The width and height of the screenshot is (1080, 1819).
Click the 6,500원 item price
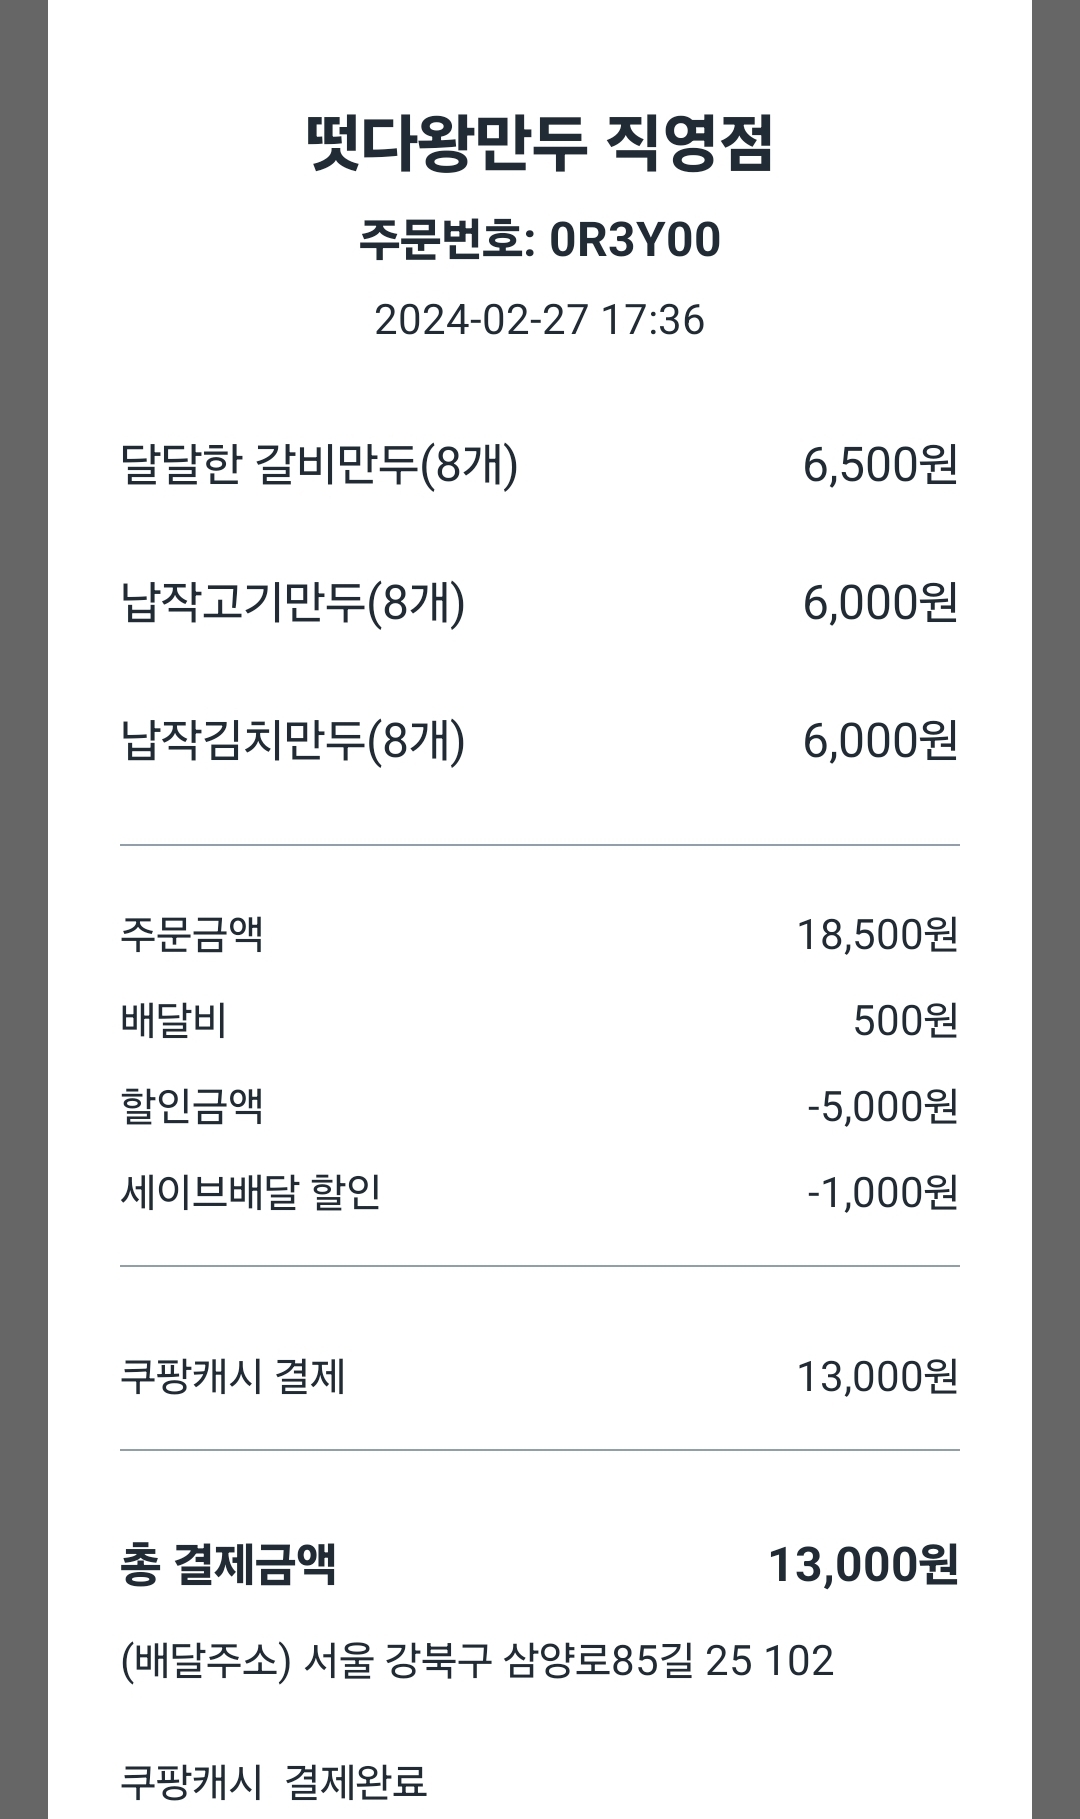[880, 465]
